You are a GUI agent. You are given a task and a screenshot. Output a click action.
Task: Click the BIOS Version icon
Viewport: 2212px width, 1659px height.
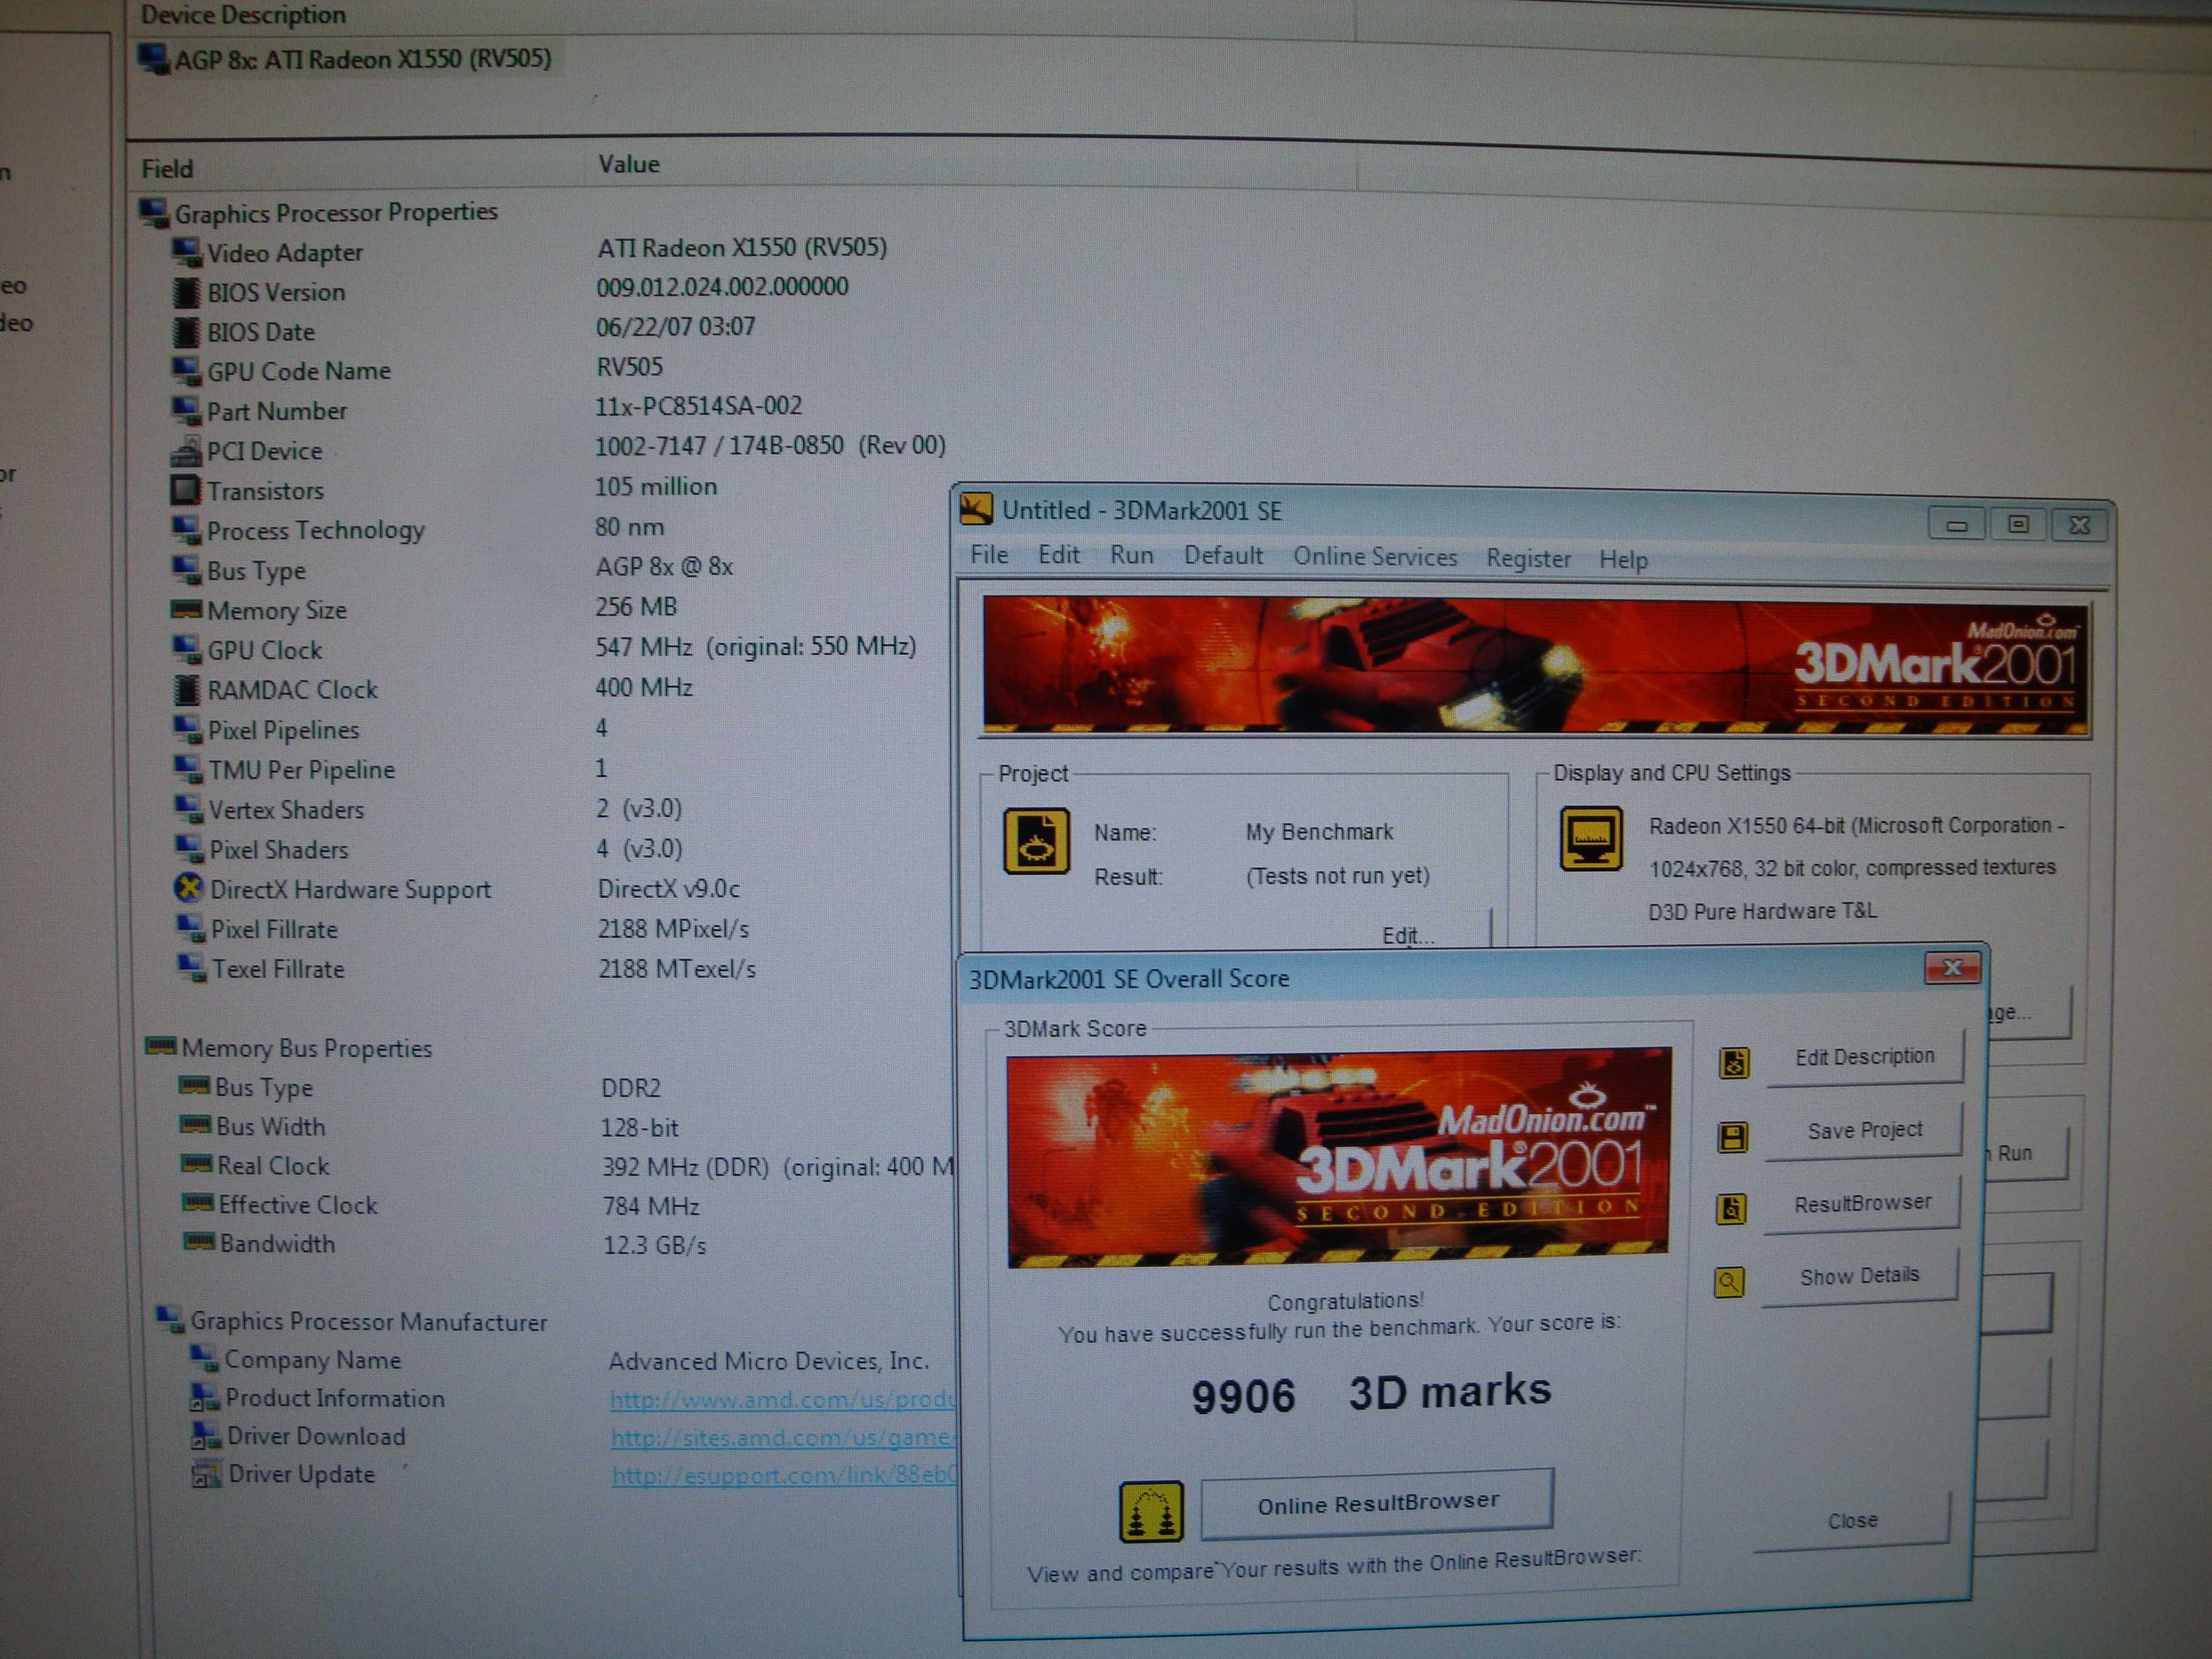click(186, 292)
